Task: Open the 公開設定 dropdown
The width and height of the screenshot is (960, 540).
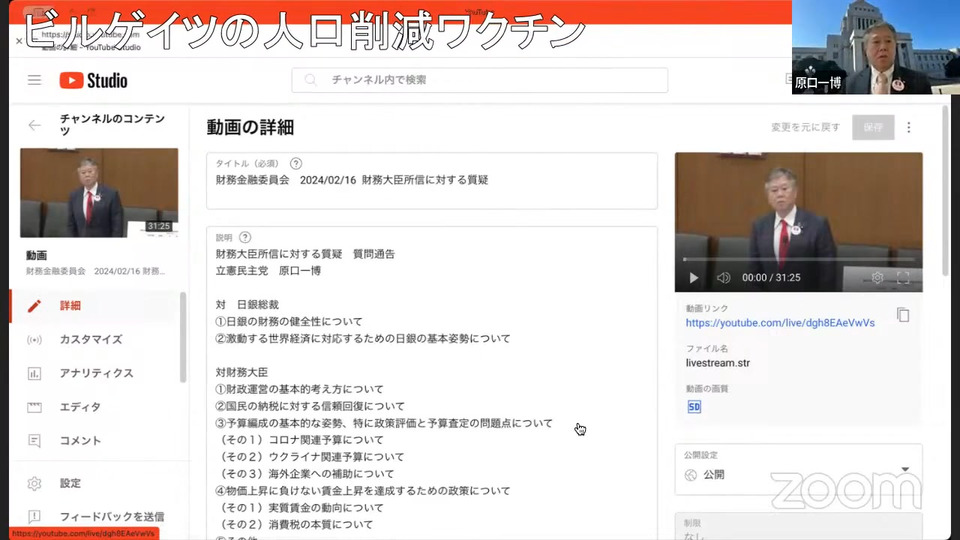Action: 798,469
